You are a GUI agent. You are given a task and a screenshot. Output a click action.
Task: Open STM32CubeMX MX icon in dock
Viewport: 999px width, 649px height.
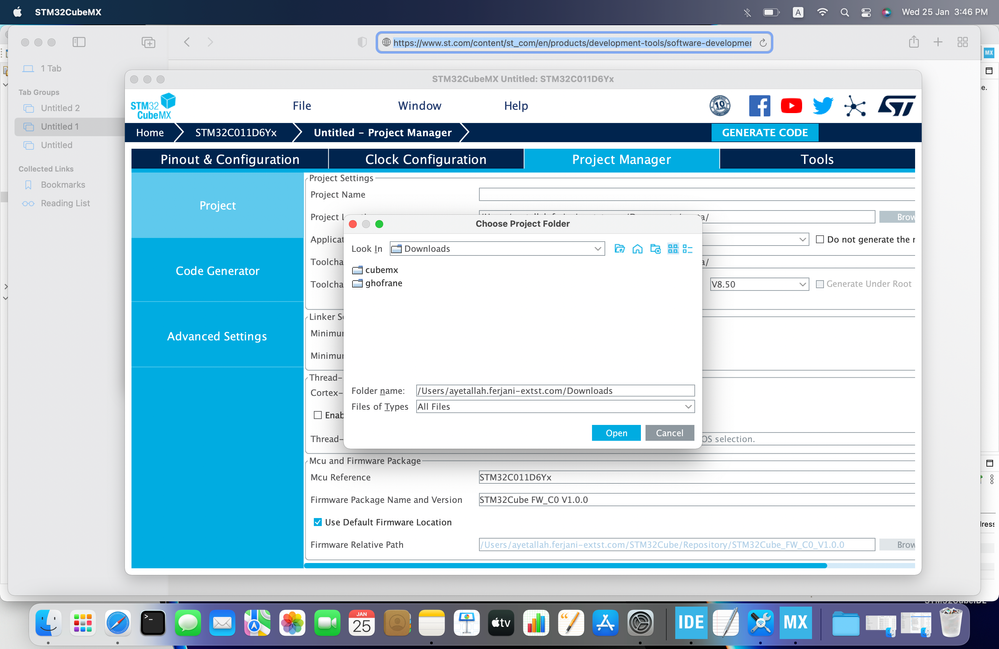[795, 622]
